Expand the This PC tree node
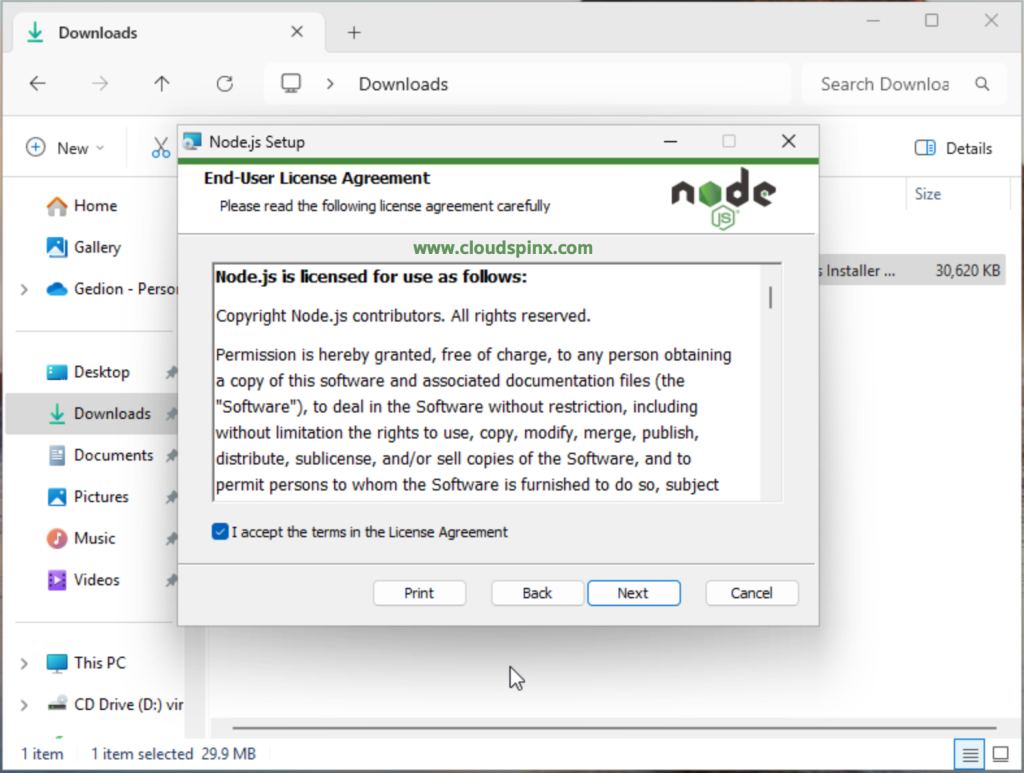 [24, 663]
